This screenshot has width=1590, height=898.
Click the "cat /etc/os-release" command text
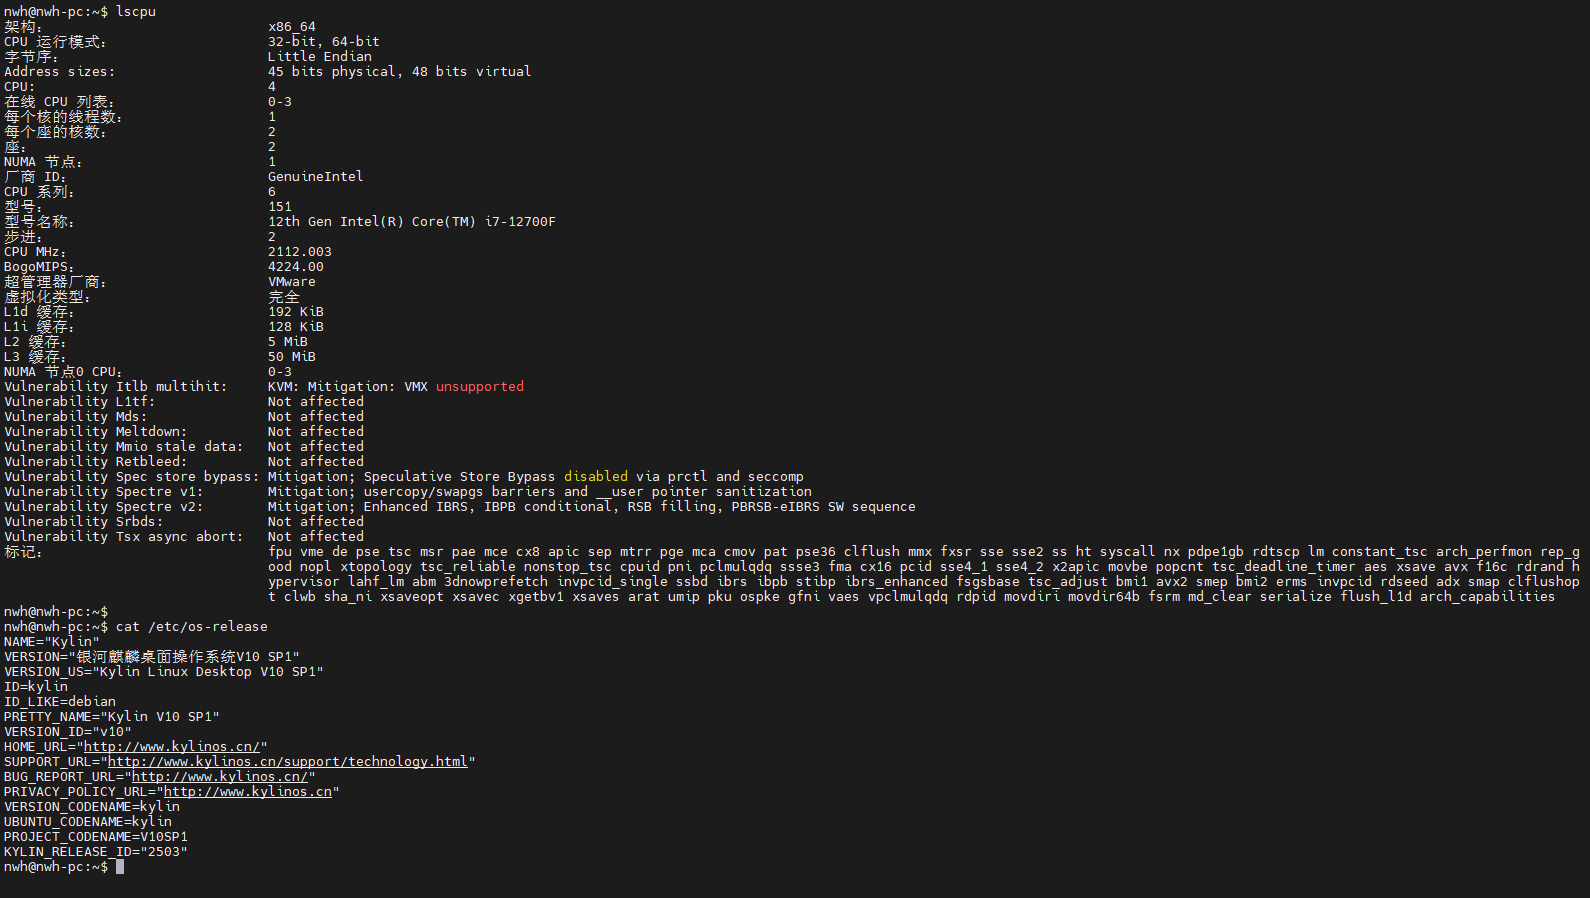(192, 627)
